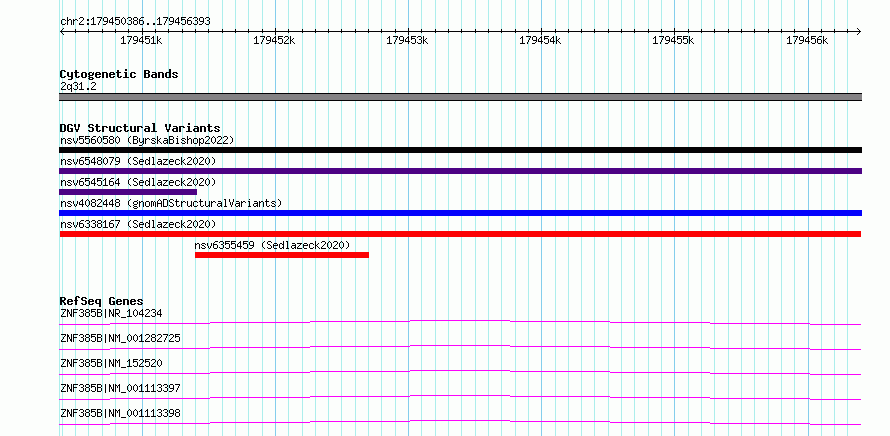Image resolution: width=890 pixels, height=436 pixels.
Task: Open variant label nsv6545164 (Sedlazeck2020)
Action: click(x=138, y=182)
